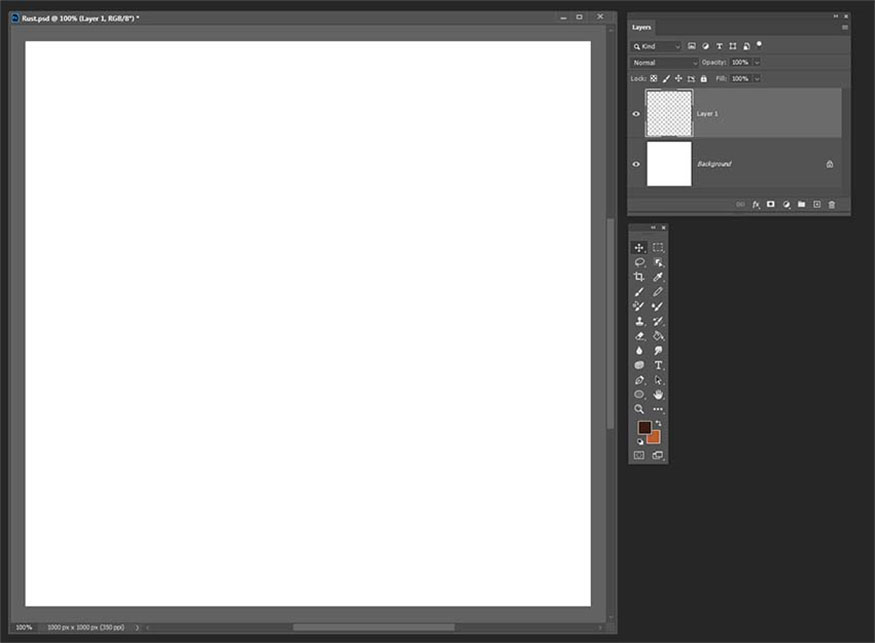Expand the Fill slider arrow
Image resolution: width=875 pixels, height=643 pixels.
757,79
